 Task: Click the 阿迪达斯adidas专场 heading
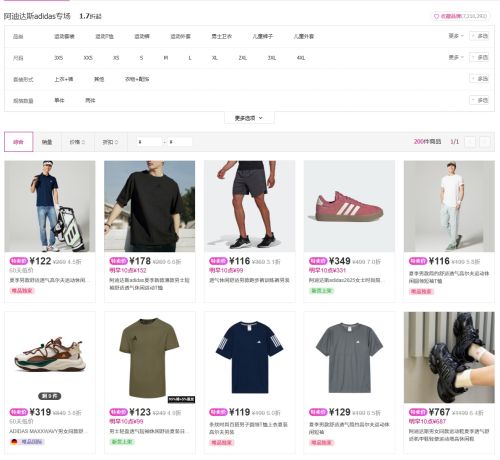click(x=37, y=16)
